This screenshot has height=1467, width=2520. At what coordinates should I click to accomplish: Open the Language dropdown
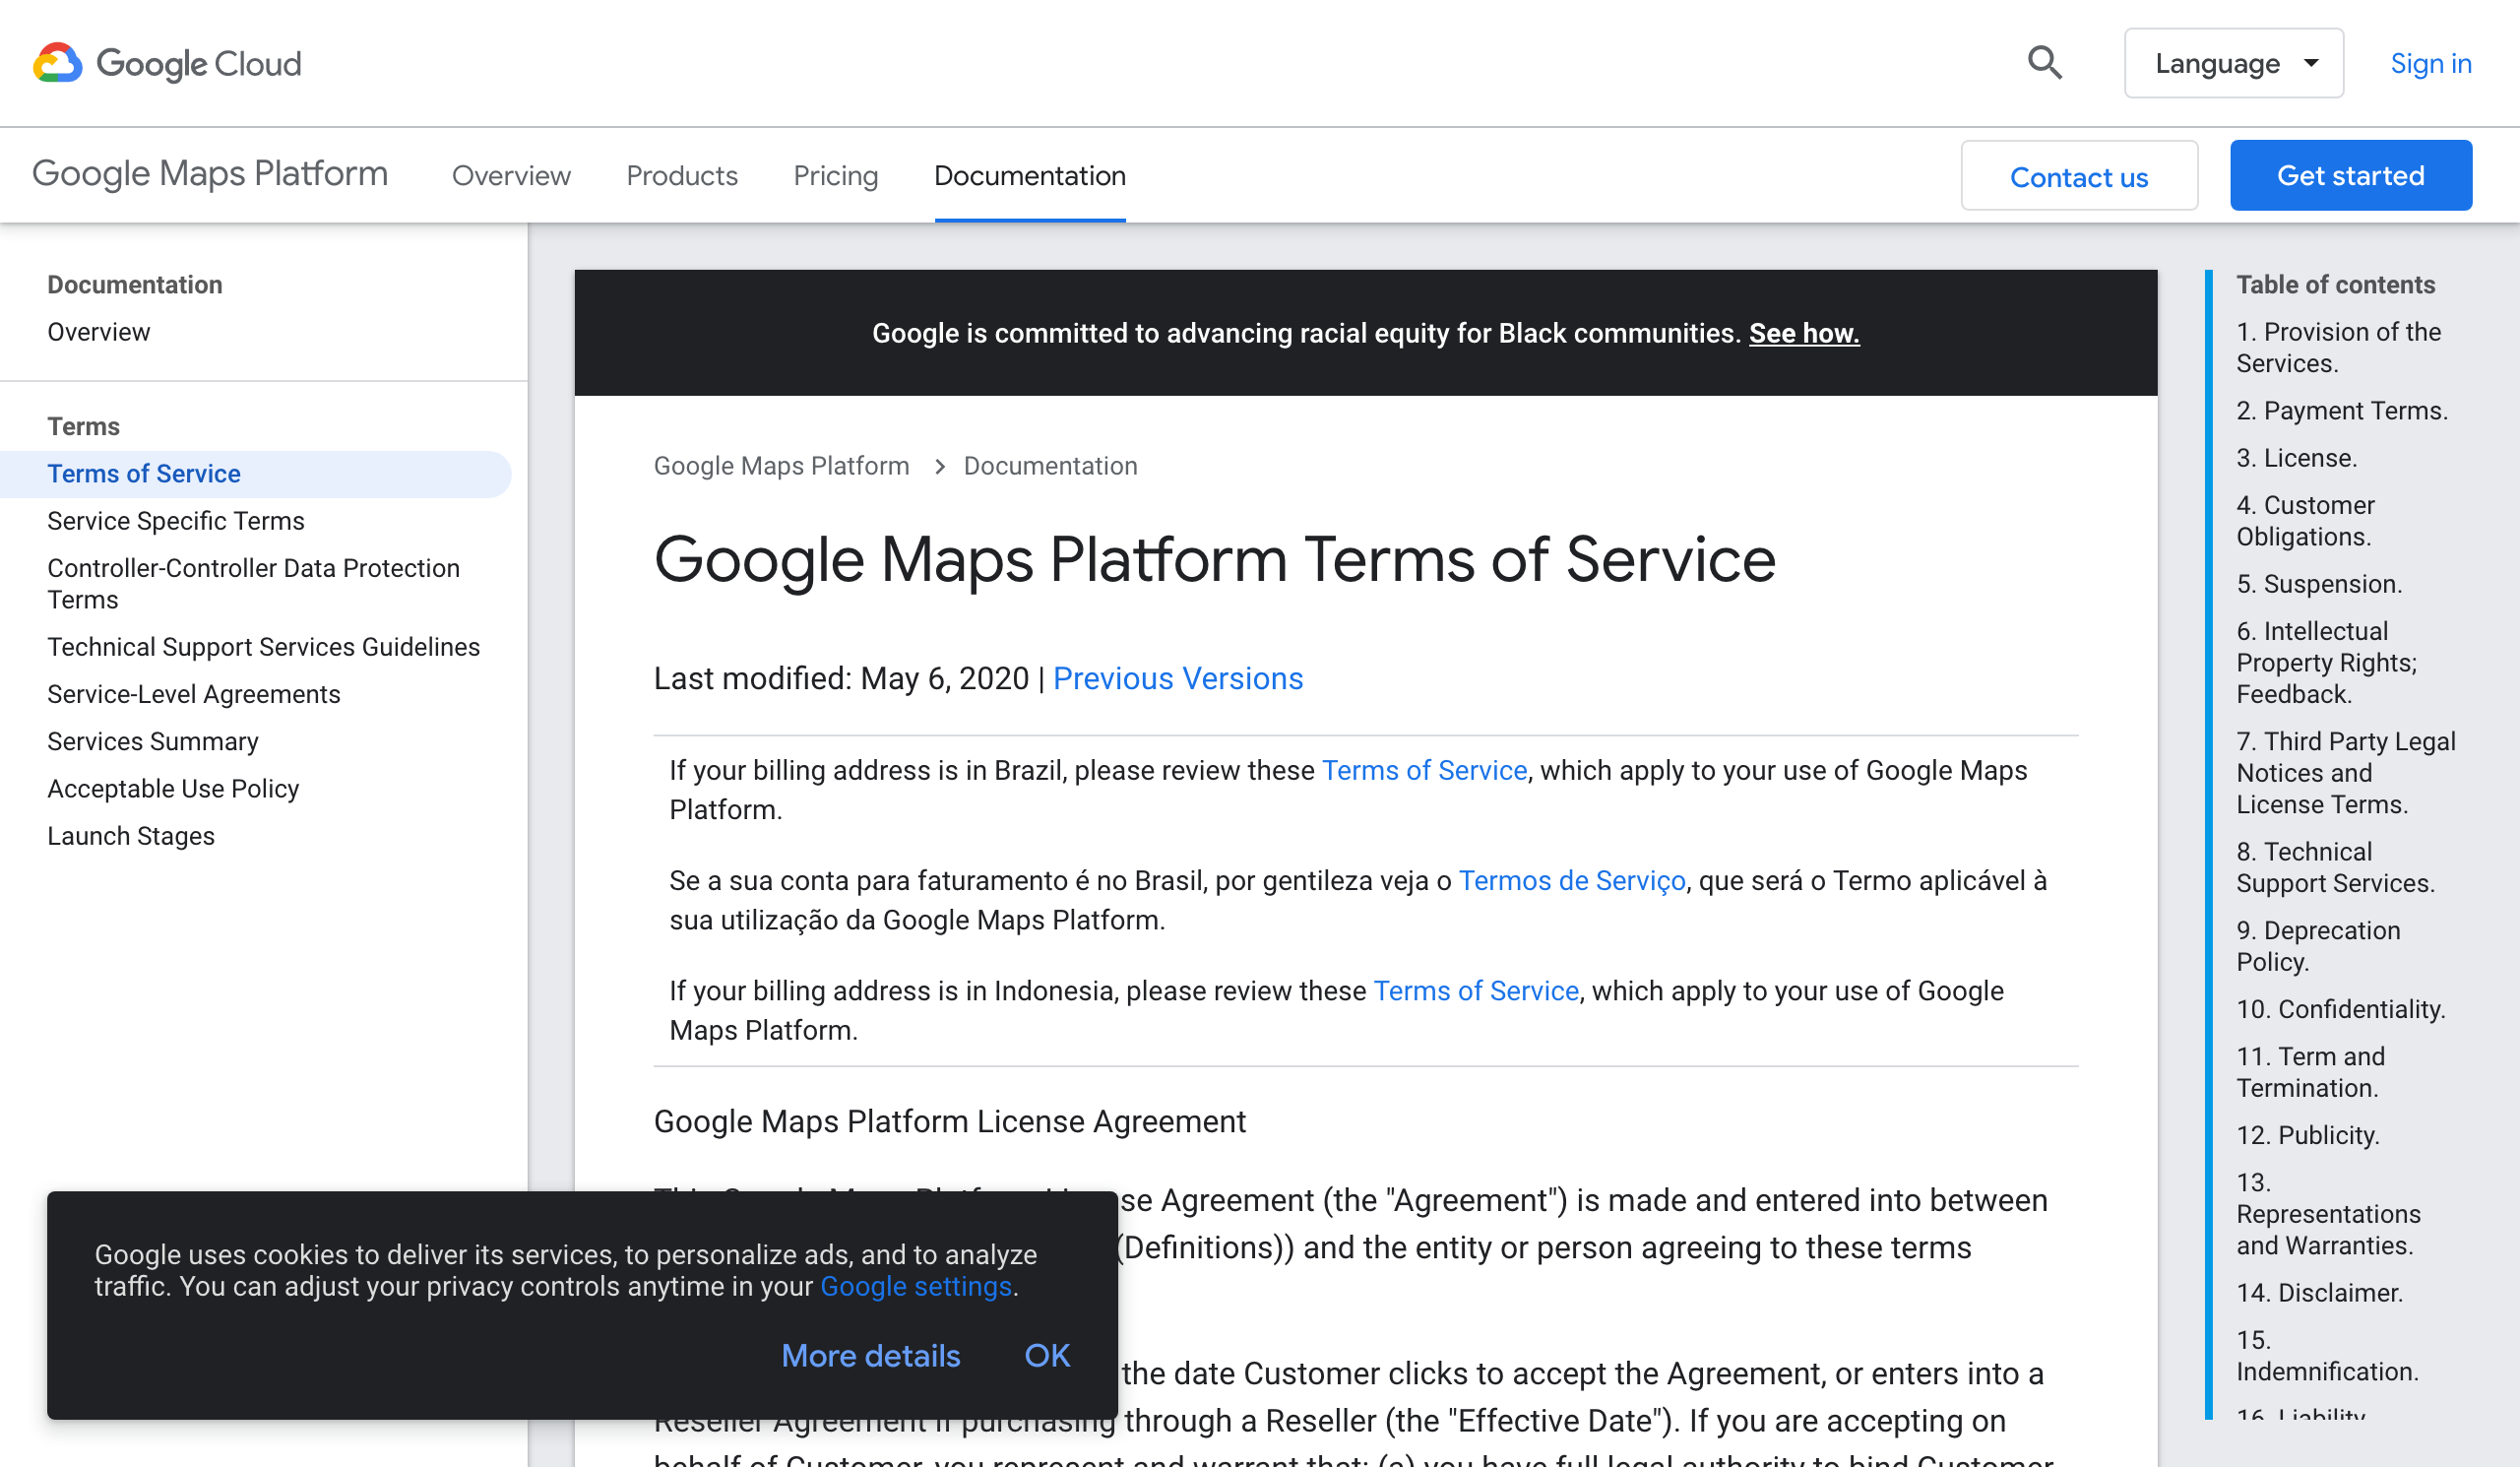[2233, 63]
